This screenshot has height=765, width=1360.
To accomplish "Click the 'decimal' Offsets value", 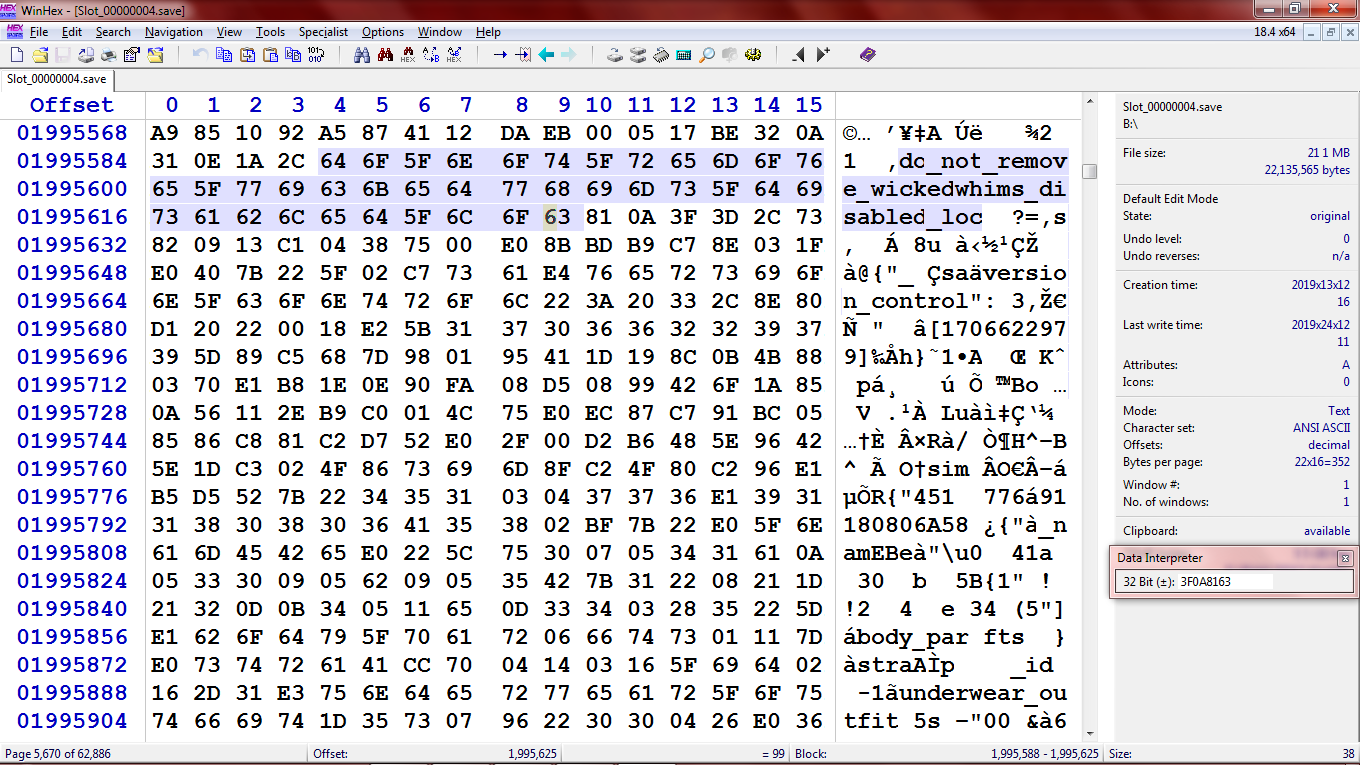I will (1331, 445).
